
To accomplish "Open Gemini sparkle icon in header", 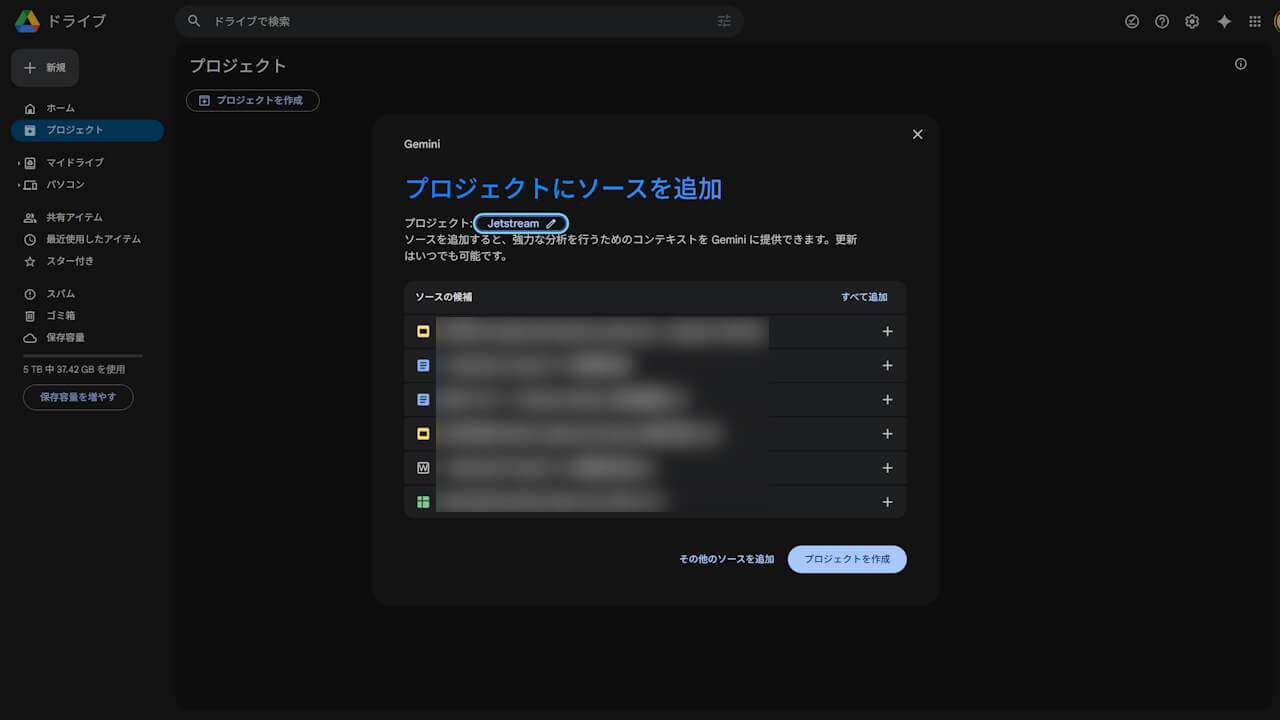I will 1224,21.
